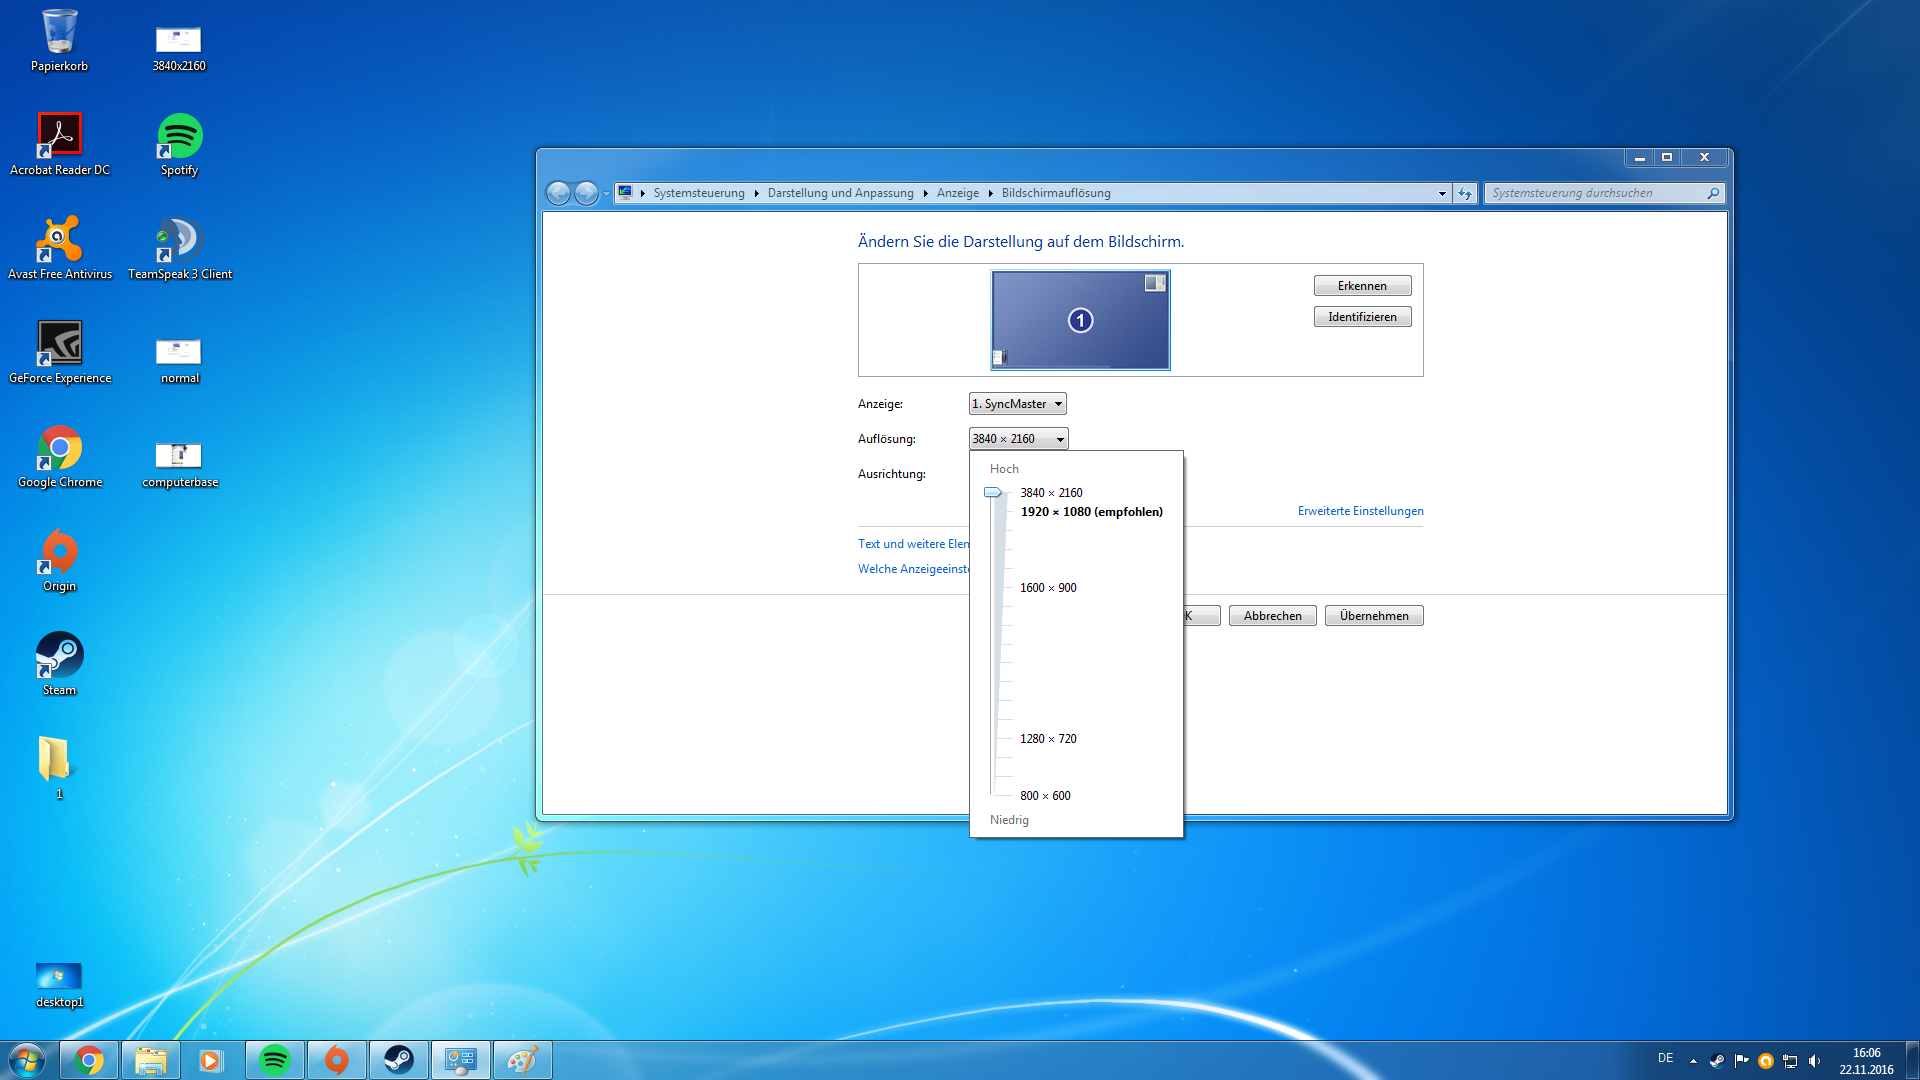Open Spotify from the taskbar

pos(275,1060)
